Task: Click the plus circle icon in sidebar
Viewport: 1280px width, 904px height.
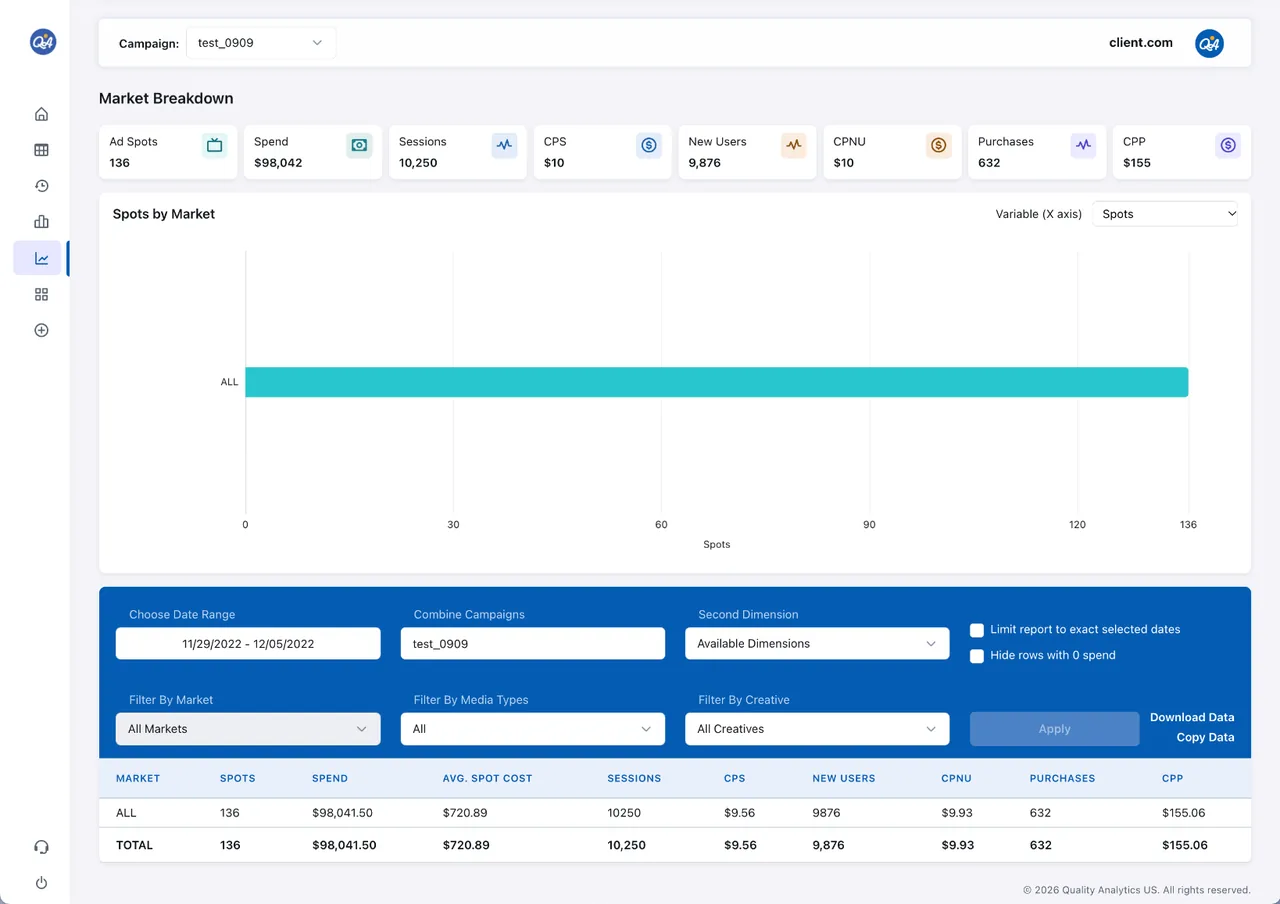Action: click(x=41, y=330)
